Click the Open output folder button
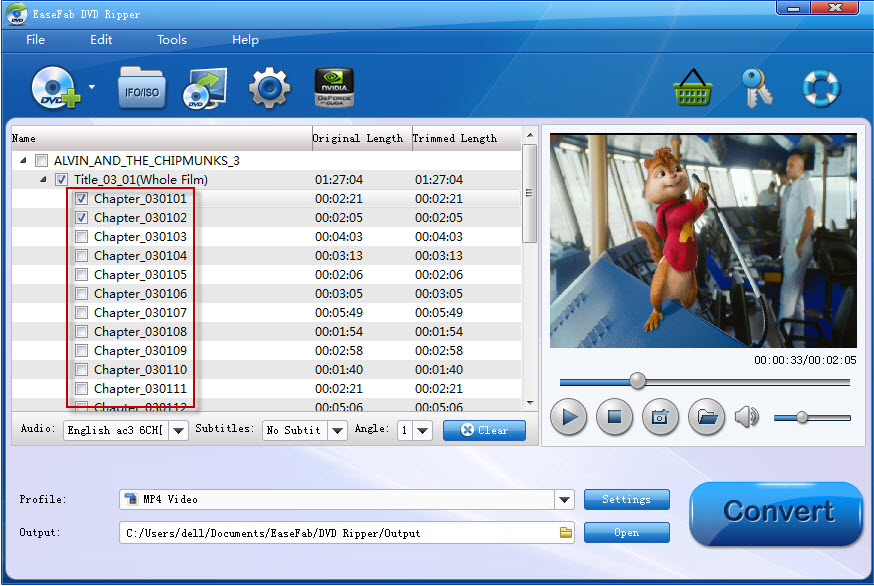Screen dimensions: 874x586 627,532
